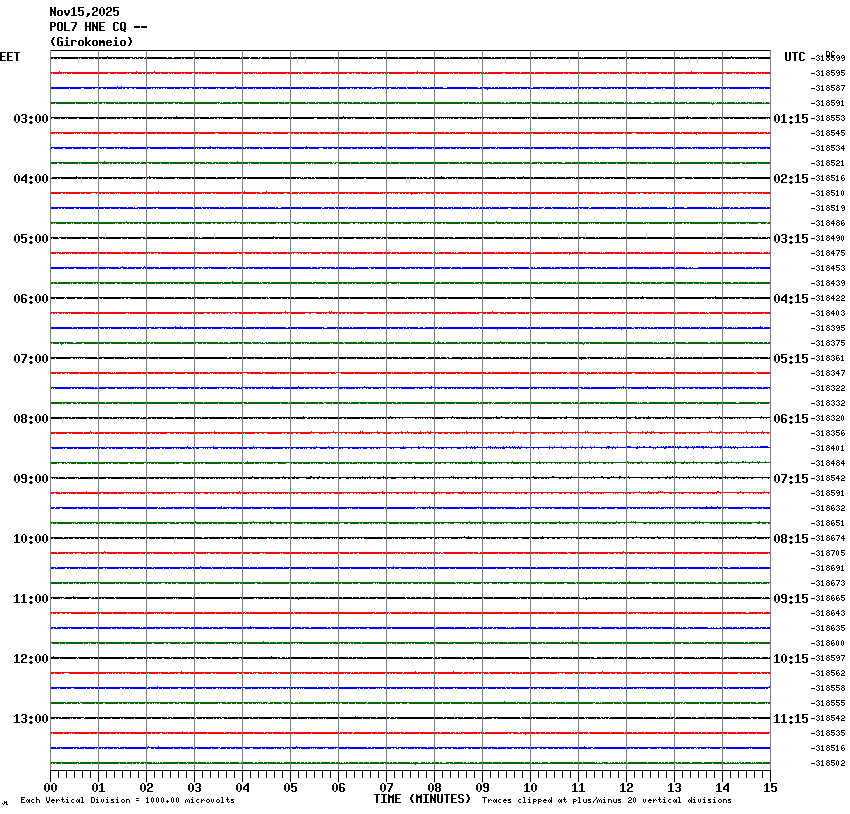This screenshot has width=850, height=814.
Task: Click the UTC timezone header label
Action: [794, 57]
